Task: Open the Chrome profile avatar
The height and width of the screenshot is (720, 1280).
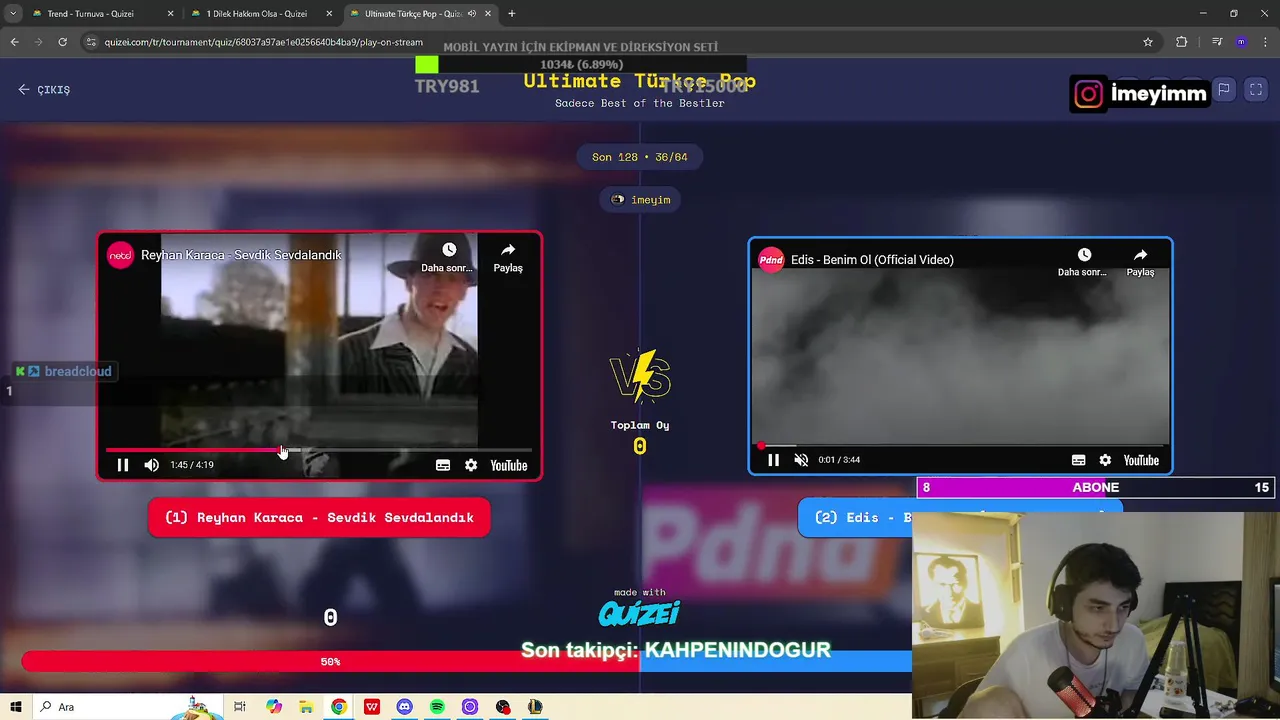Action: pyautogui.click(x=1241, y=42)
